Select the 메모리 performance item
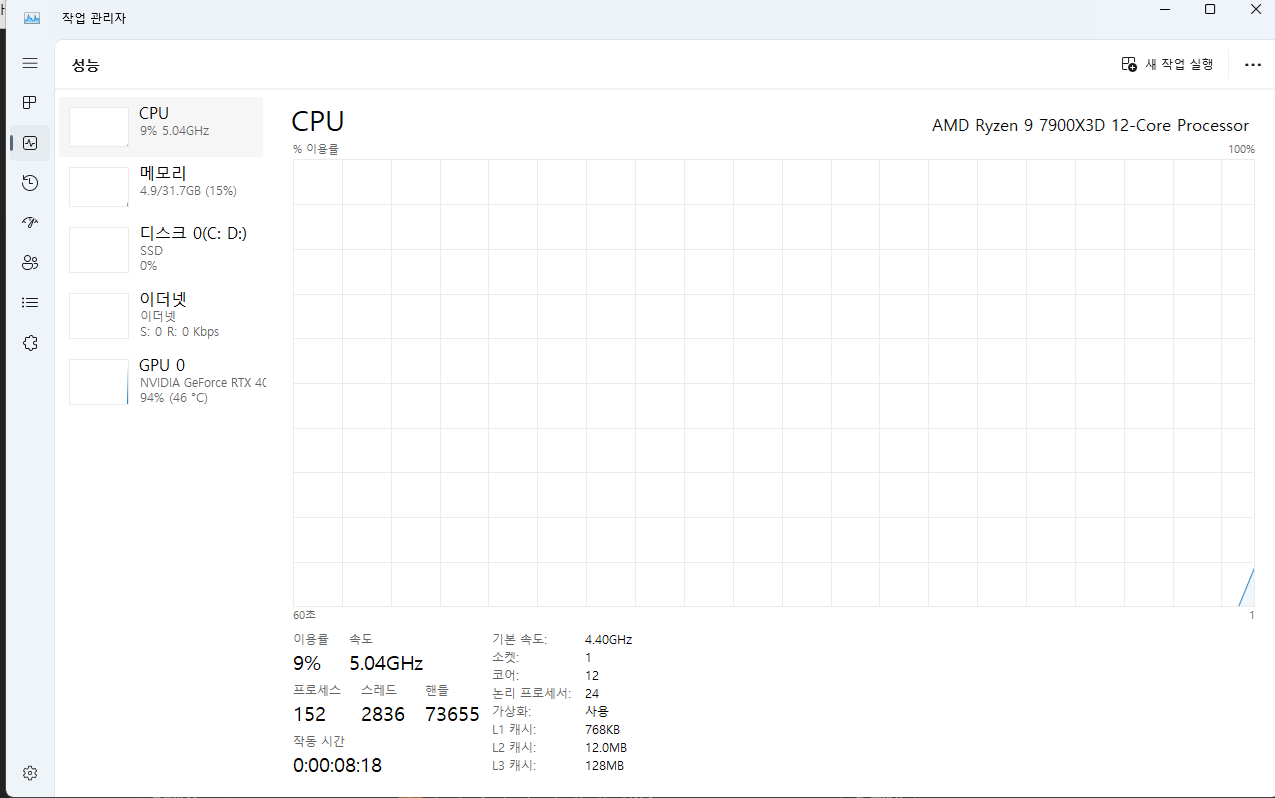Screen dimensions: 1275x798 pos(161,187)
